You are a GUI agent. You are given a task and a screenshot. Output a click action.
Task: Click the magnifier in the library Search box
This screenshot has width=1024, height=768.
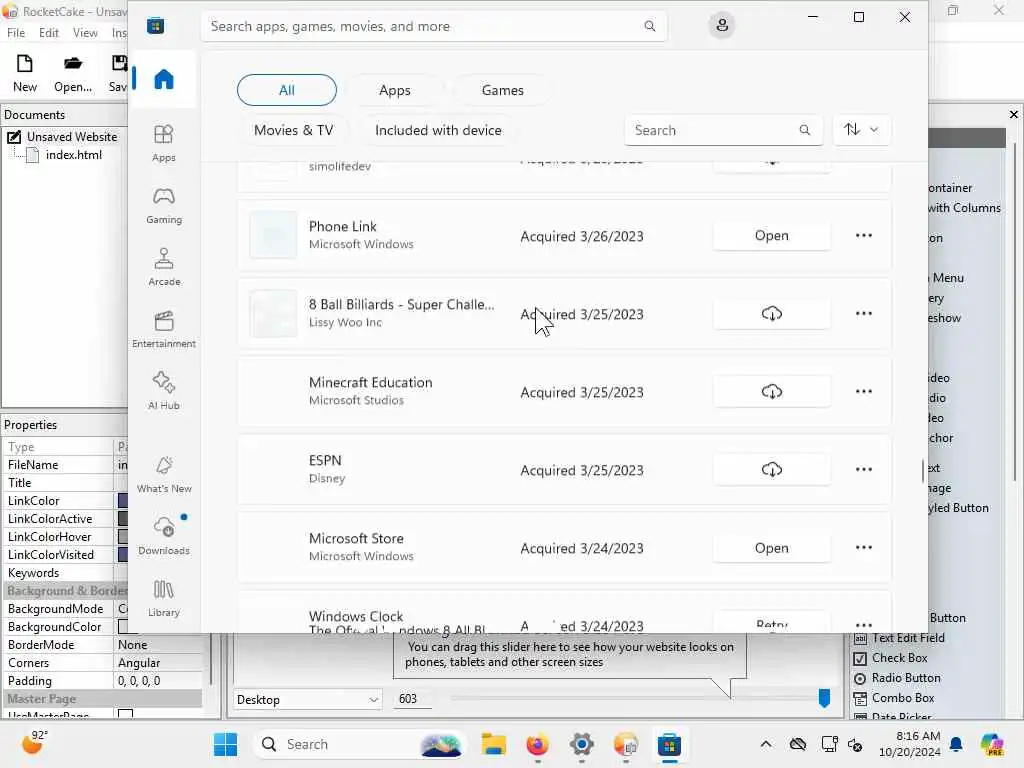[x=805, y=130]
